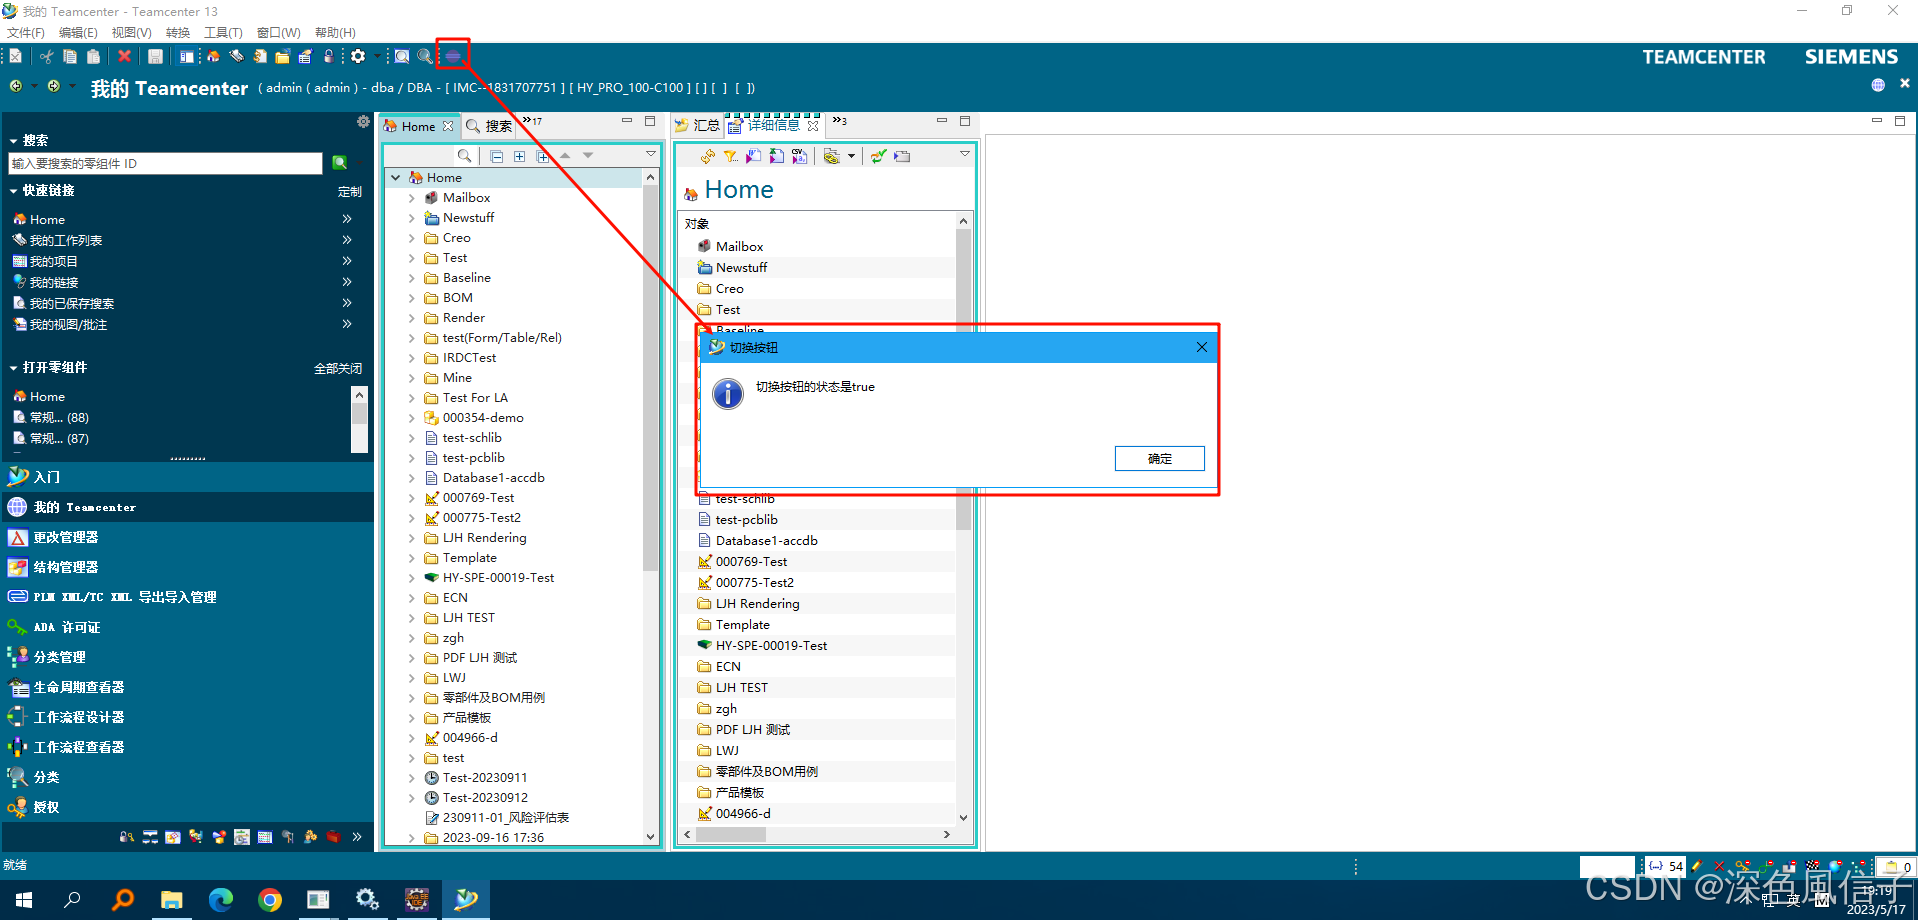Viewport: 1918px width, 920px height.
Task: Click the gear settings icon in the main toolbar
Action: click(x=357, y=57)
